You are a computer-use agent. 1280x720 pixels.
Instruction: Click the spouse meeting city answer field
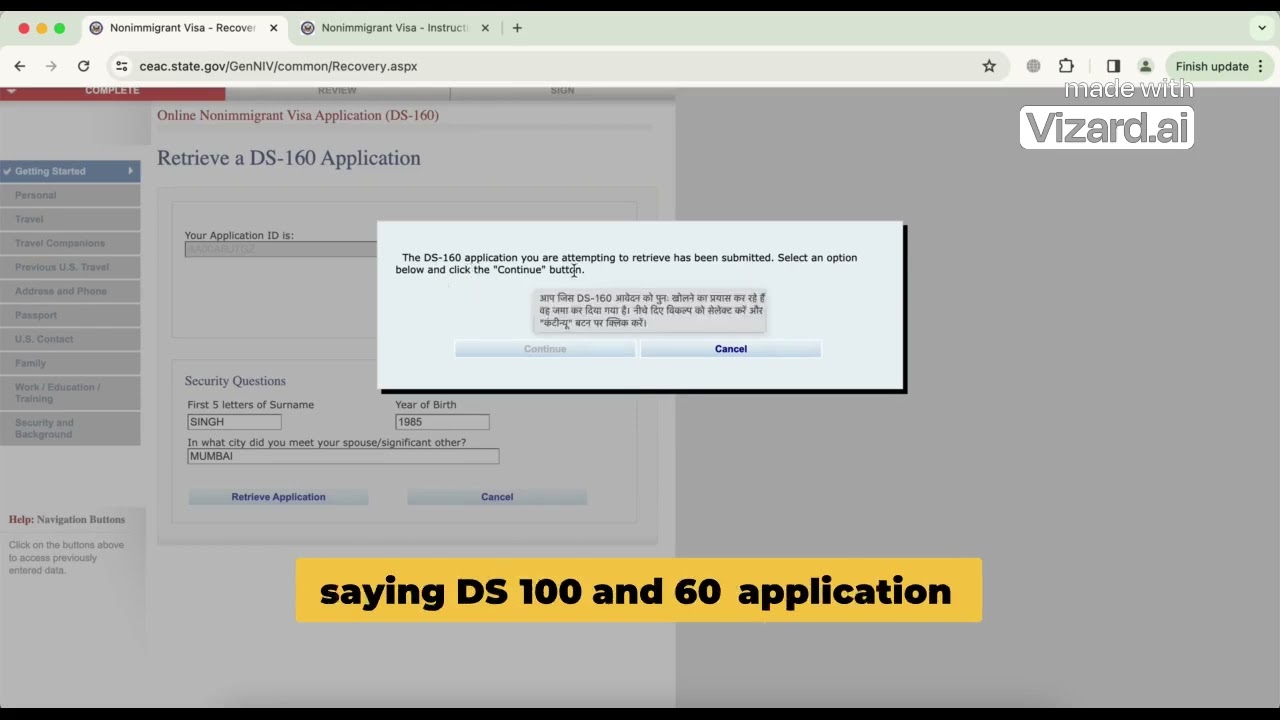343,456
